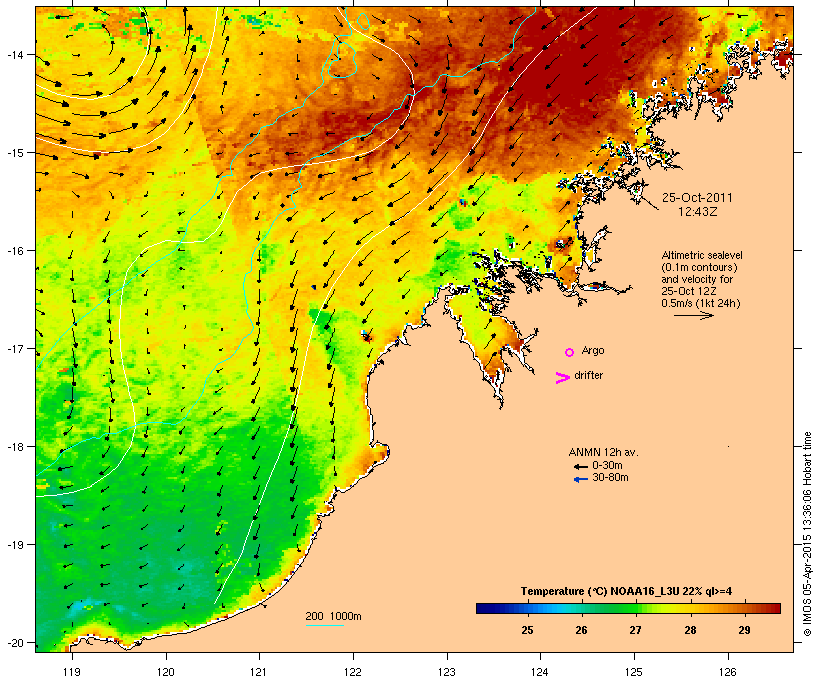Click the longitude axis label 125

point(634,672)
